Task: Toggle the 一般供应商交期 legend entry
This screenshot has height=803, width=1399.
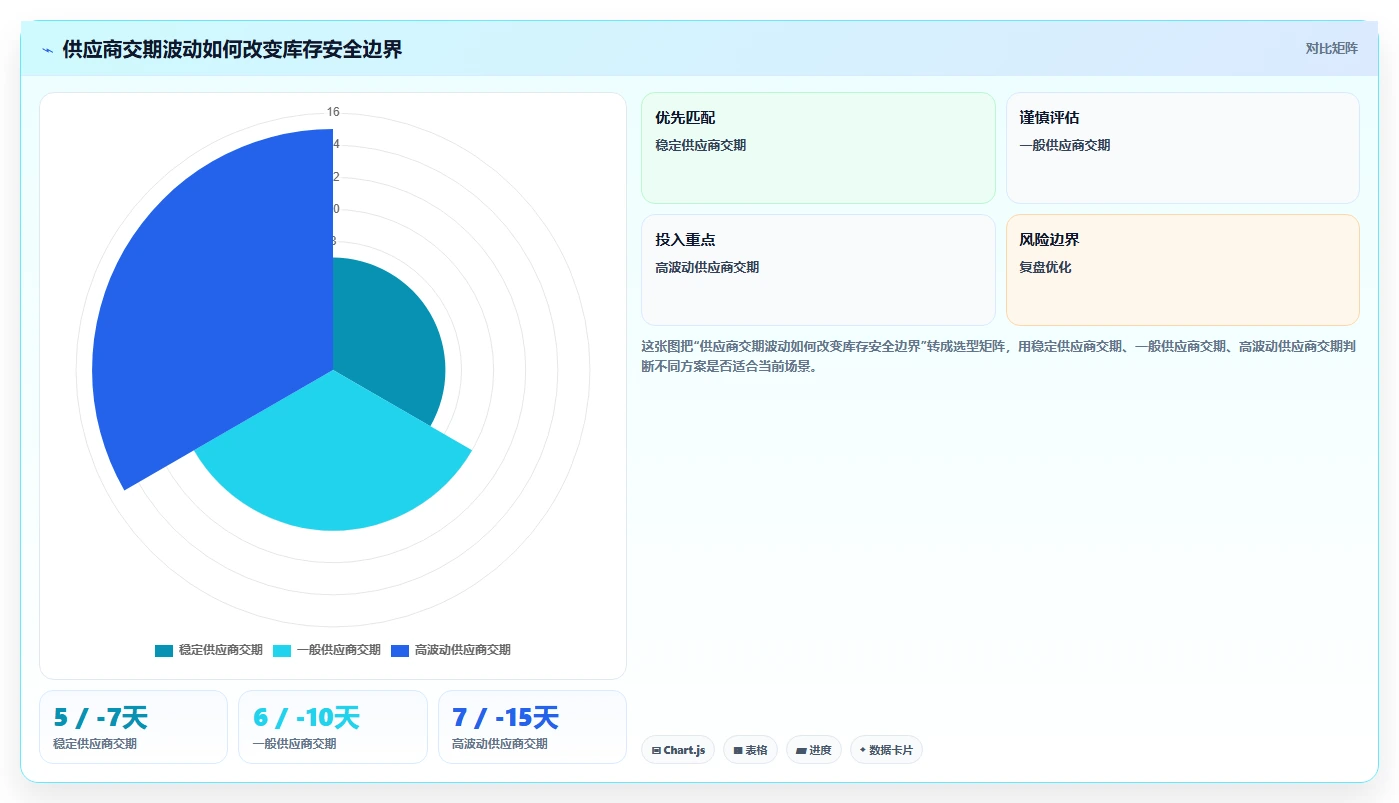Action: (x=326, y=650)
